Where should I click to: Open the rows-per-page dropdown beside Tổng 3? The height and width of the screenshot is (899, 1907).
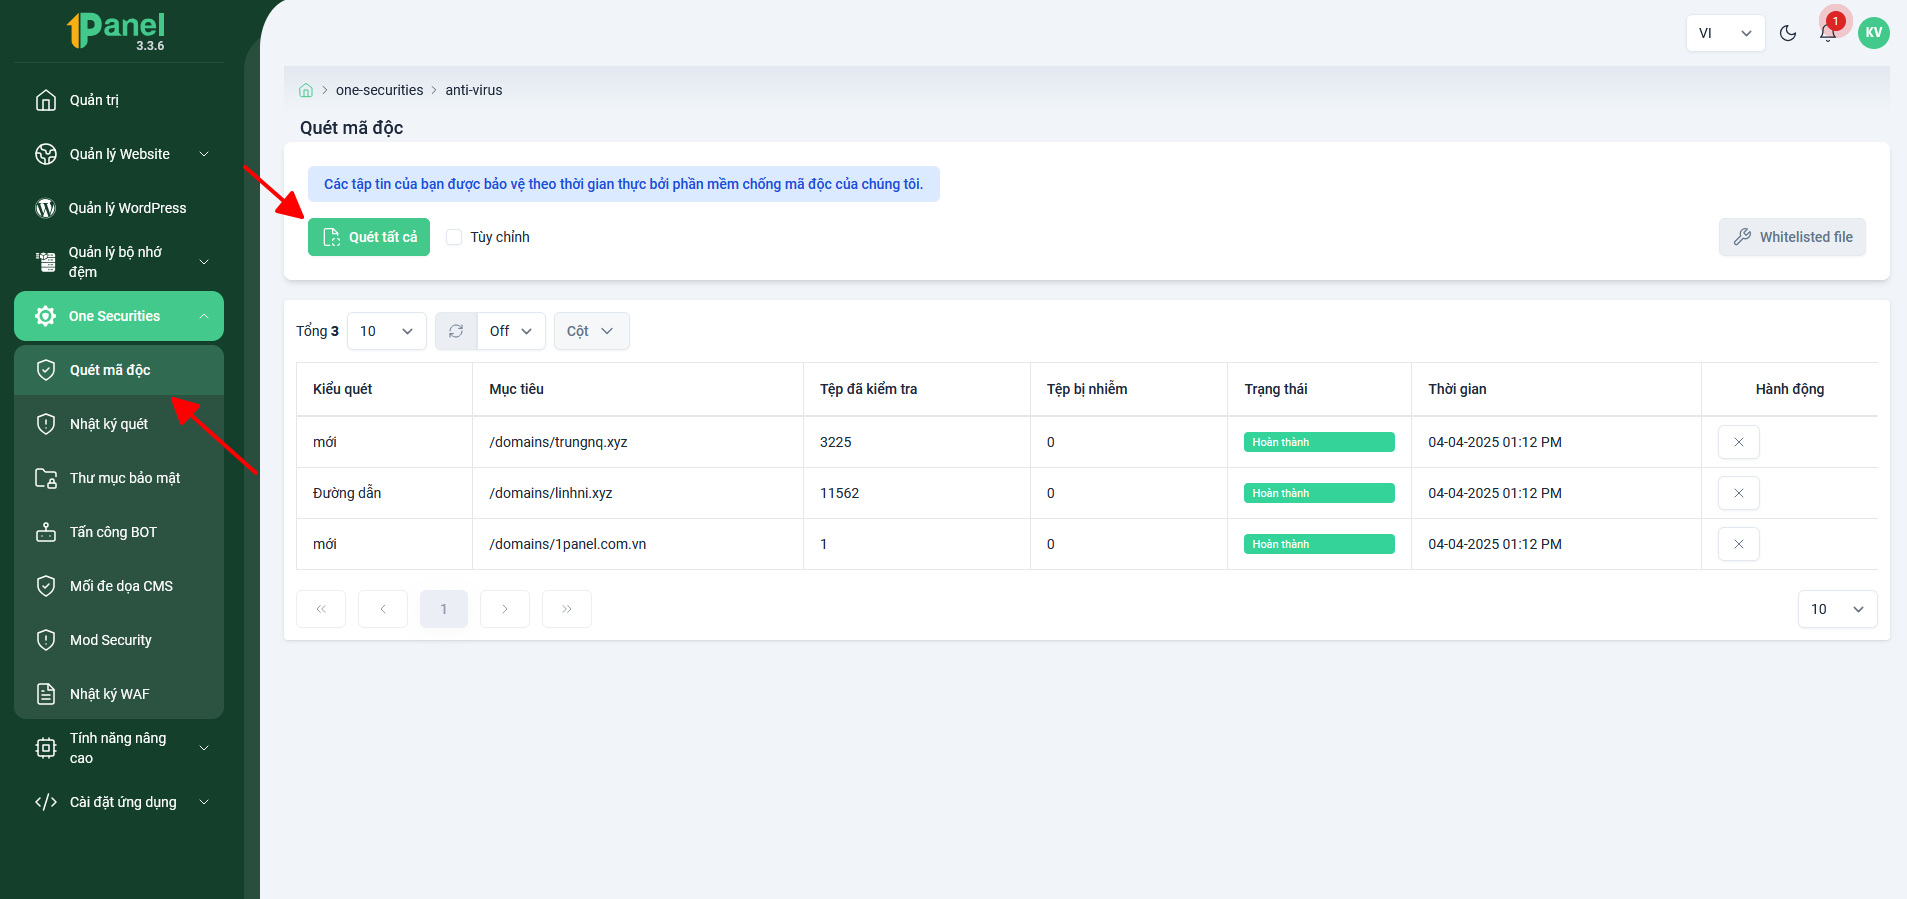(387, 331)
